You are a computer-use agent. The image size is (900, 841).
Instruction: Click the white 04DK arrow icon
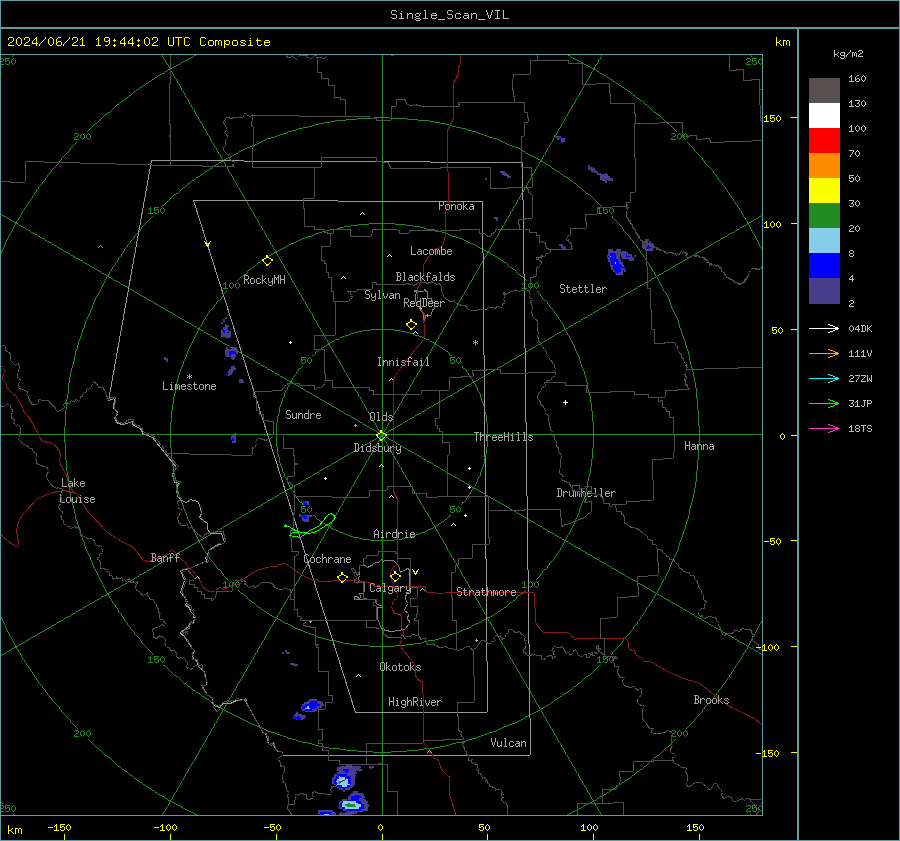pyautogui.click(x=824, y=328)
